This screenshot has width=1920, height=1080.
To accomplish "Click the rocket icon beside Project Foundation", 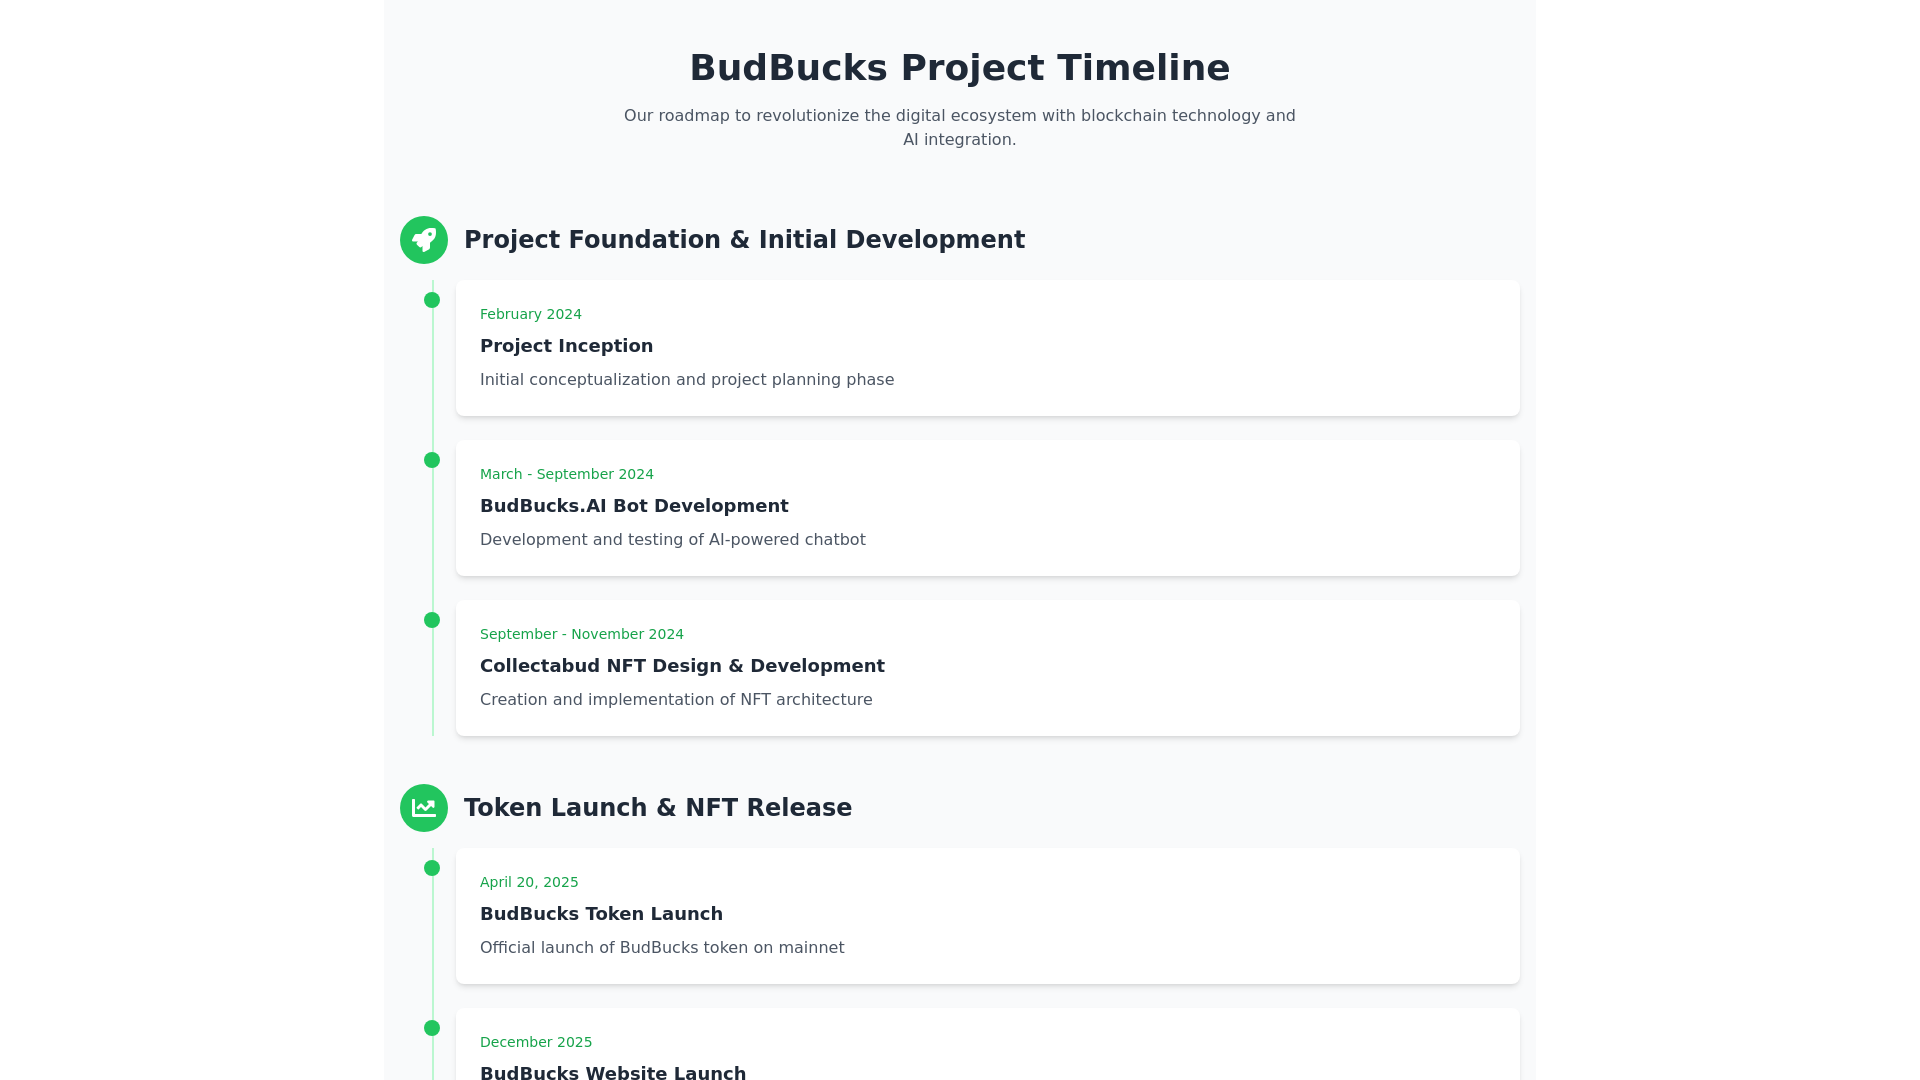I will pyautogui.click(x=424, y=240).
